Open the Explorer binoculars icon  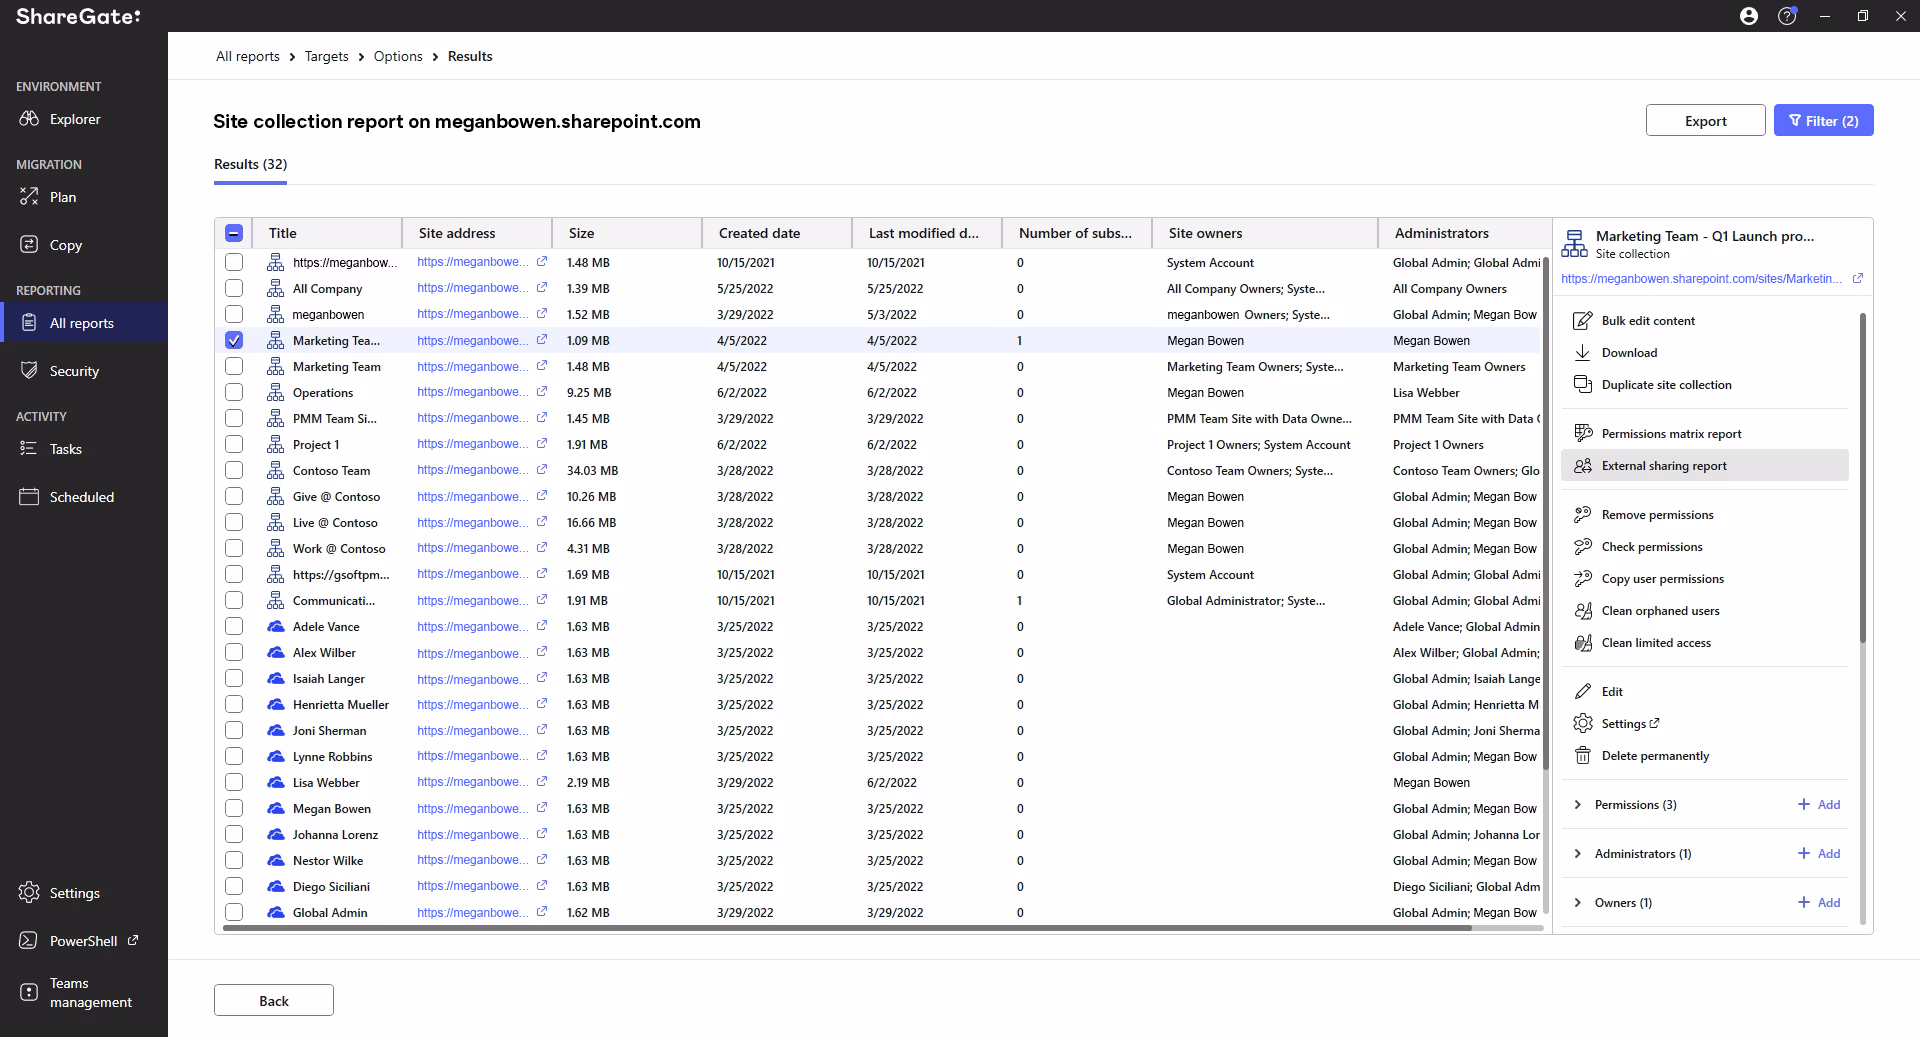pos(29,119)
